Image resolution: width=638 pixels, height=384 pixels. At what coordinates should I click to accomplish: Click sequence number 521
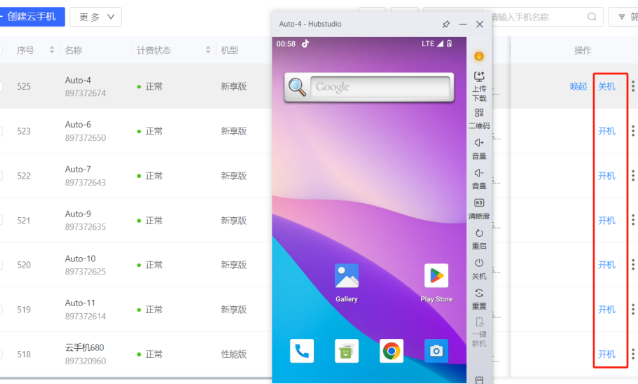pyautogui.click(x=24, y=220)
